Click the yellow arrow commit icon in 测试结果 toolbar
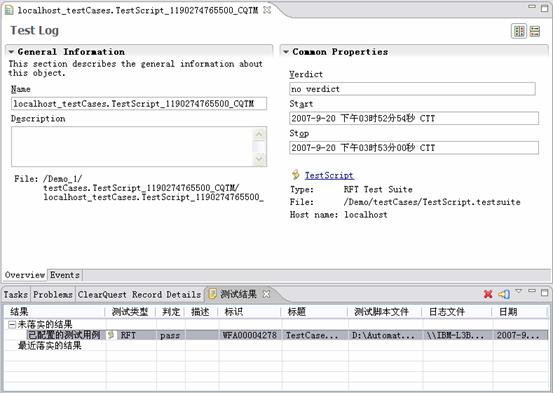This screenshot has width=553, height=393. click(x=504, y=294)
